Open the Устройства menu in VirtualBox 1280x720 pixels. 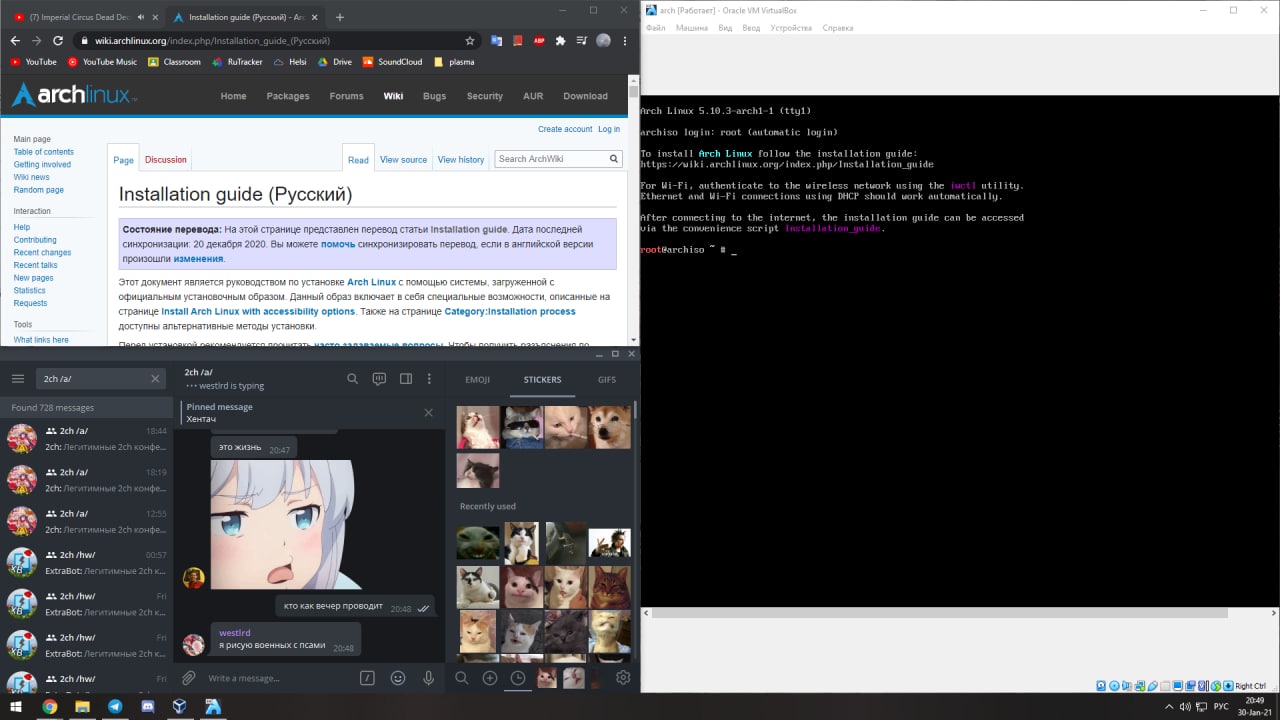coord(791,28)
